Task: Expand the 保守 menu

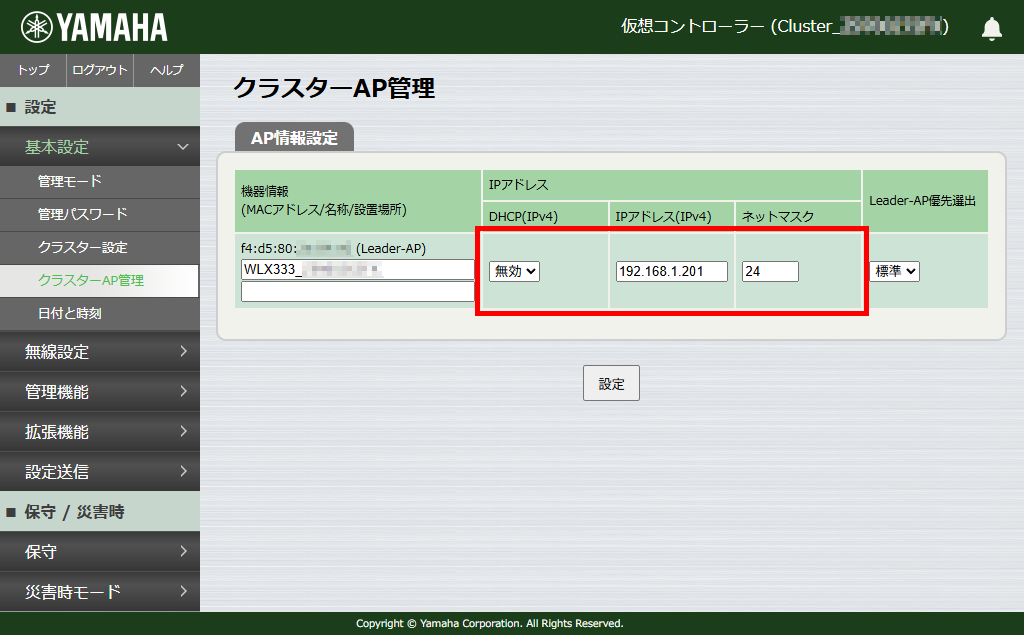Action: click(100, 552)
